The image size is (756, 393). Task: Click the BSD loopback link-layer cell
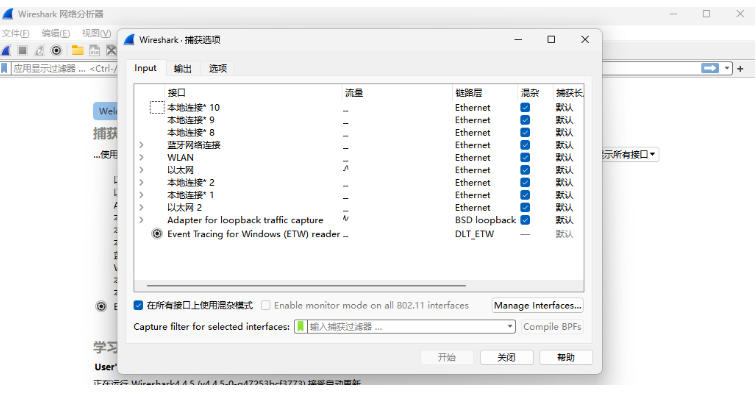486,220
